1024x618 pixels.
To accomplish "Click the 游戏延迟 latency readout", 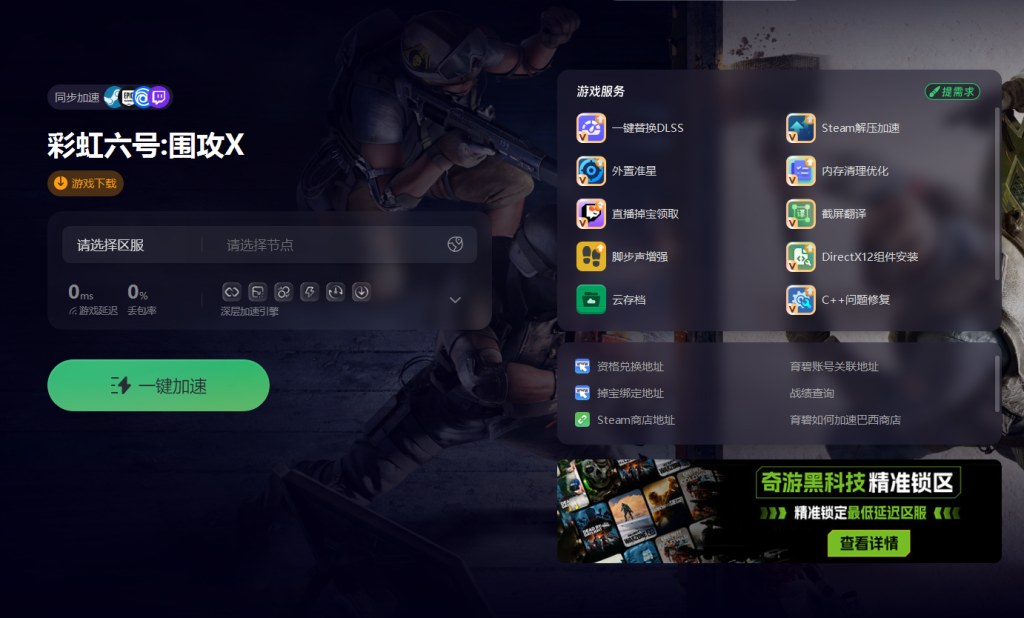I will click(93, 298).
